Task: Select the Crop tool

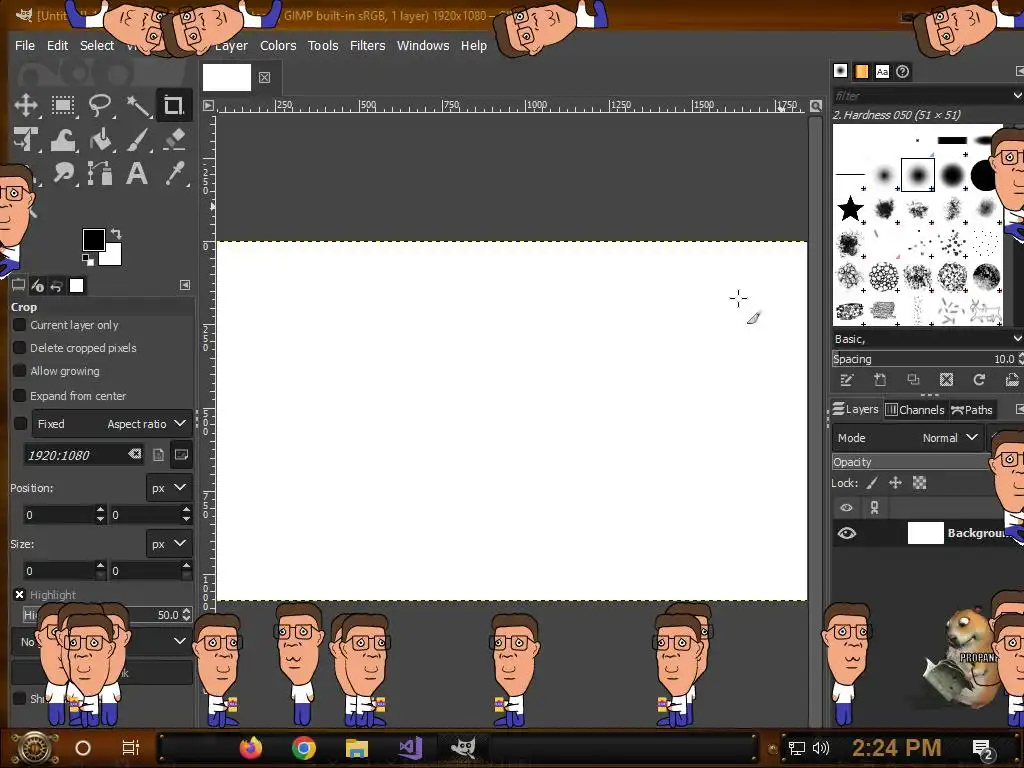Action: tap(174, 105)
